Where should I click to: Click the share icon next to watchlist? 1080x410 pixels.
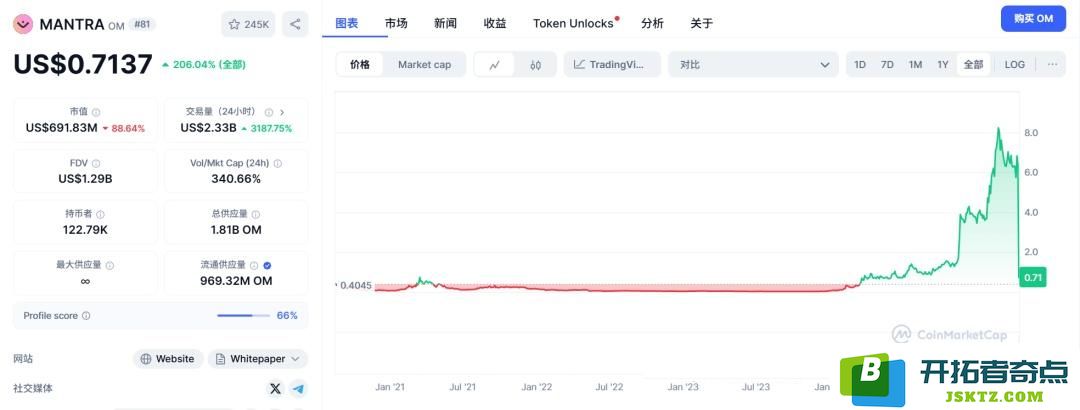[x=295, y=24]
